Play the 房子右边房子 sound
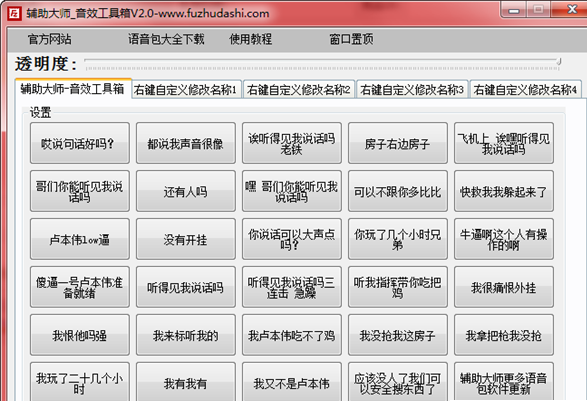 coord(398,143)
